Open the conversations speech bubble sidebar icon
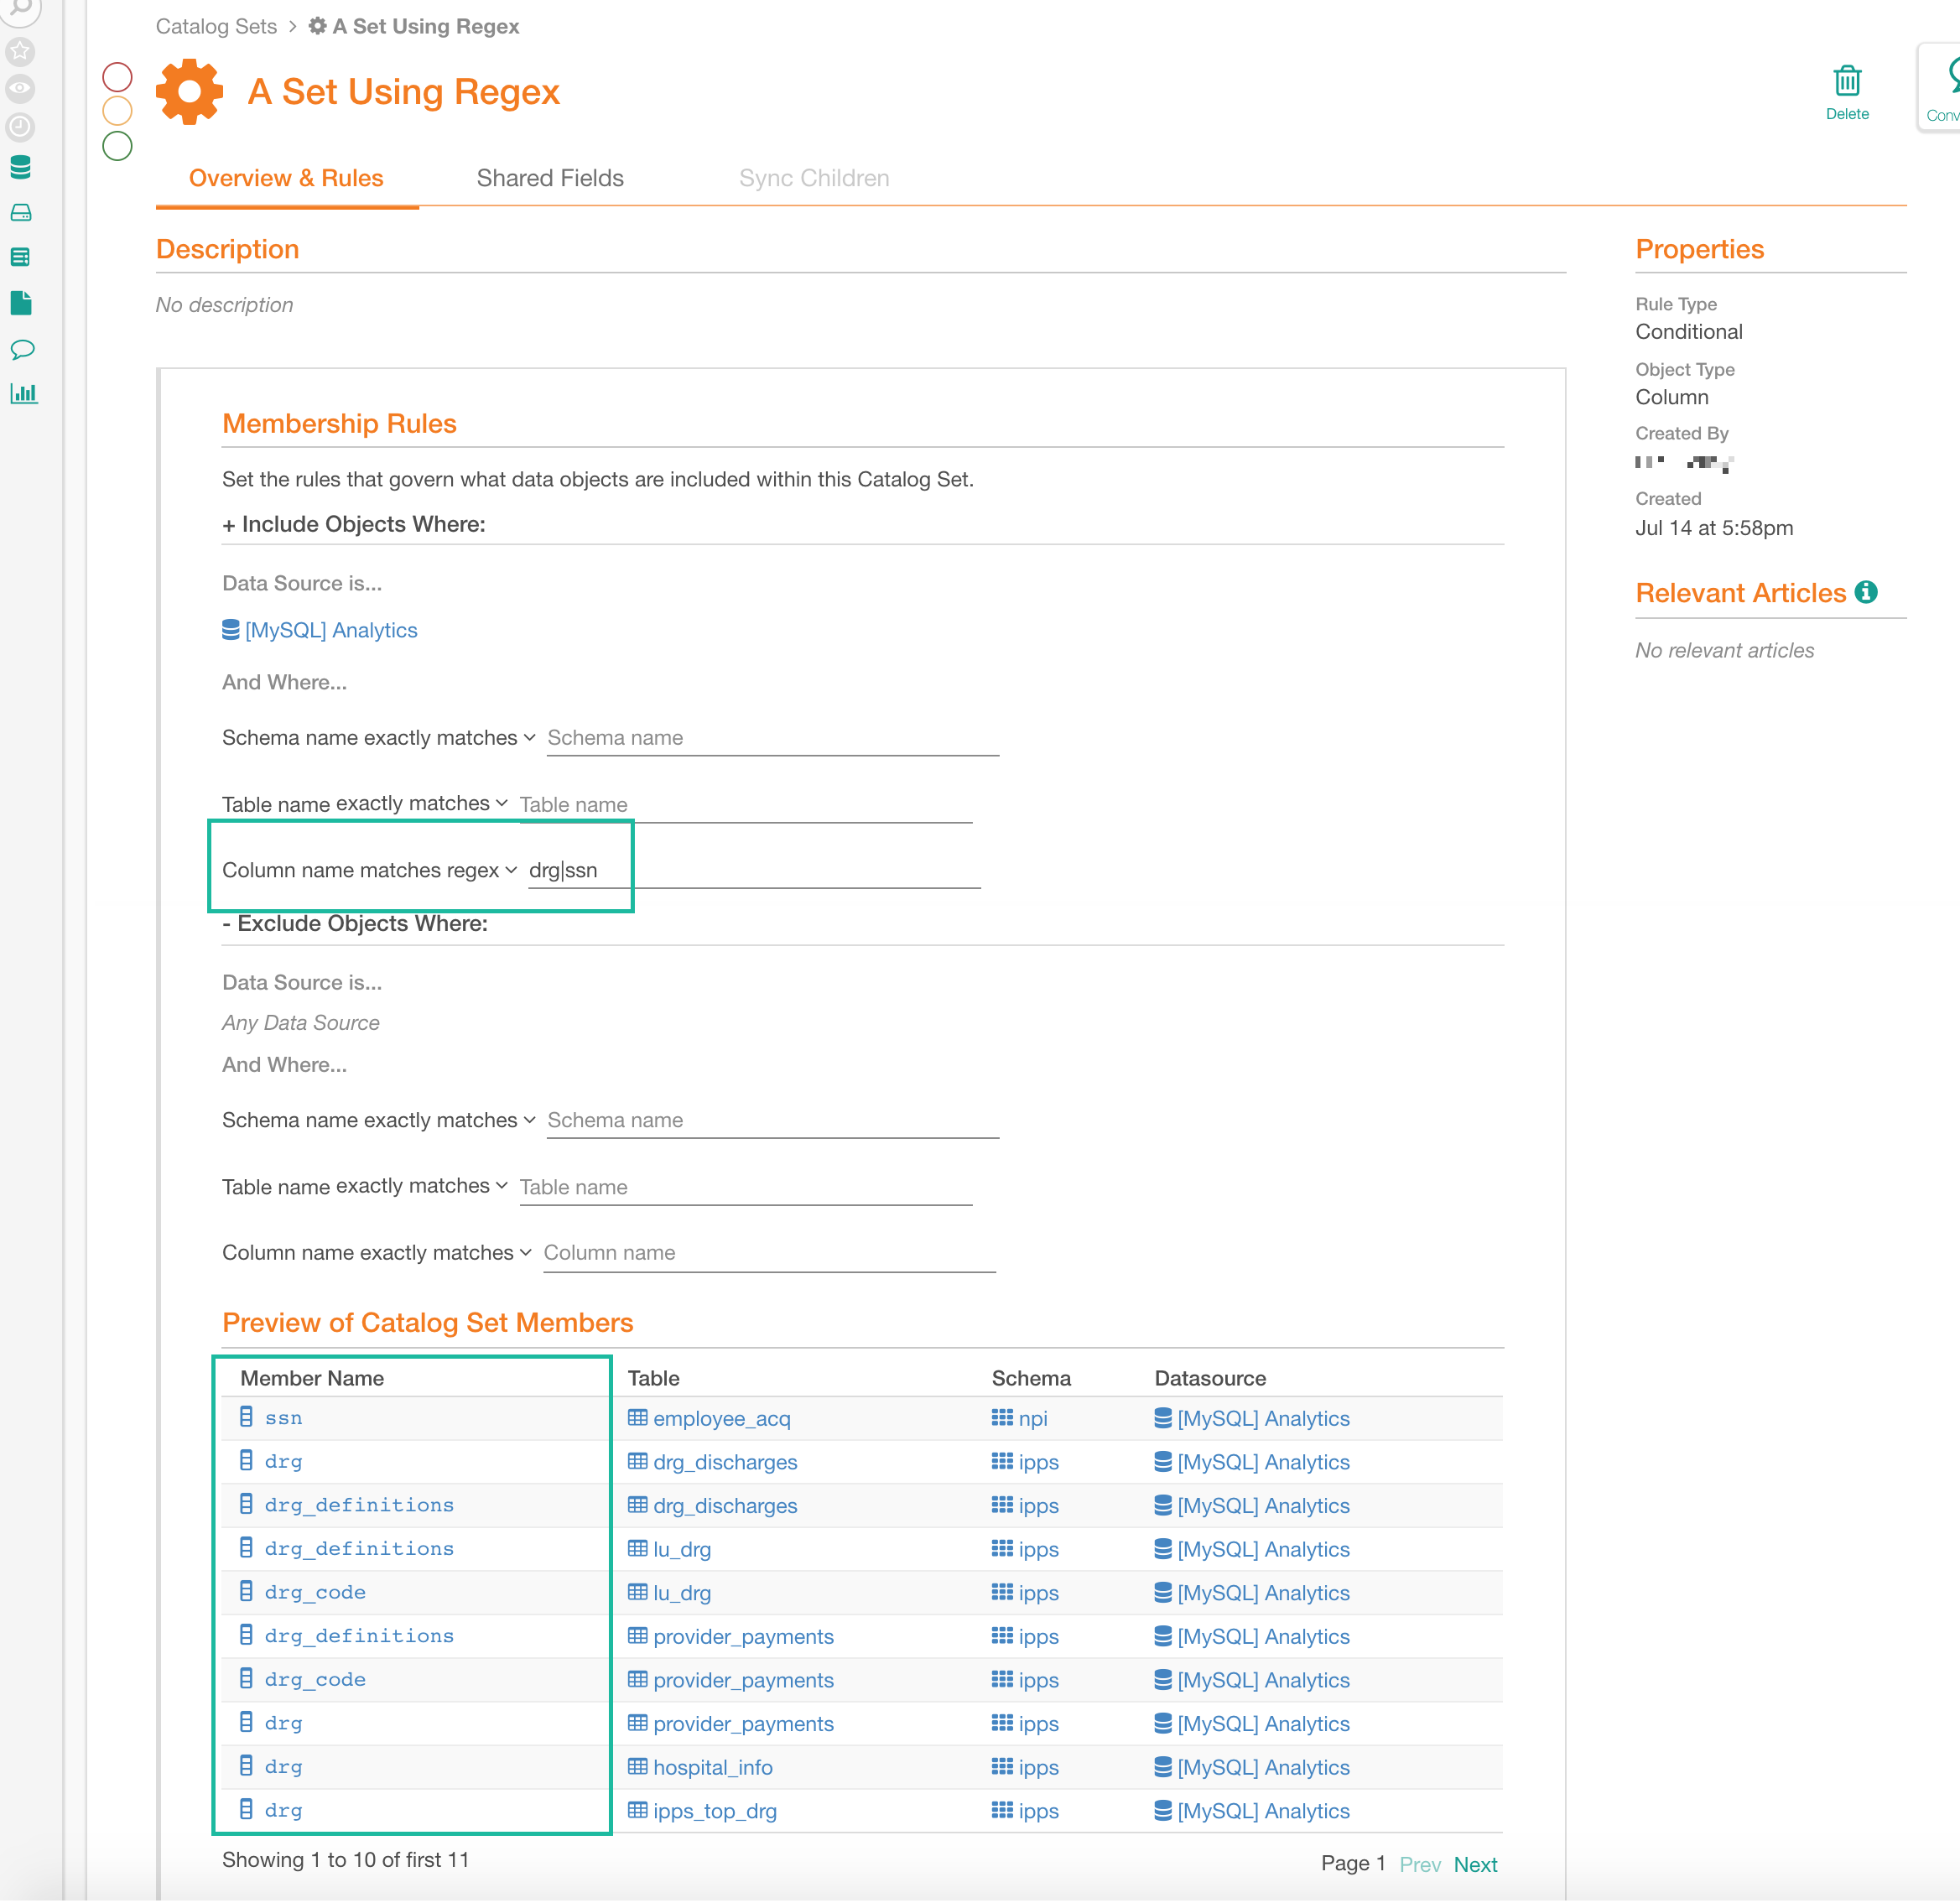Screen dimensions: 1960x1903 (x=22, y=349)
